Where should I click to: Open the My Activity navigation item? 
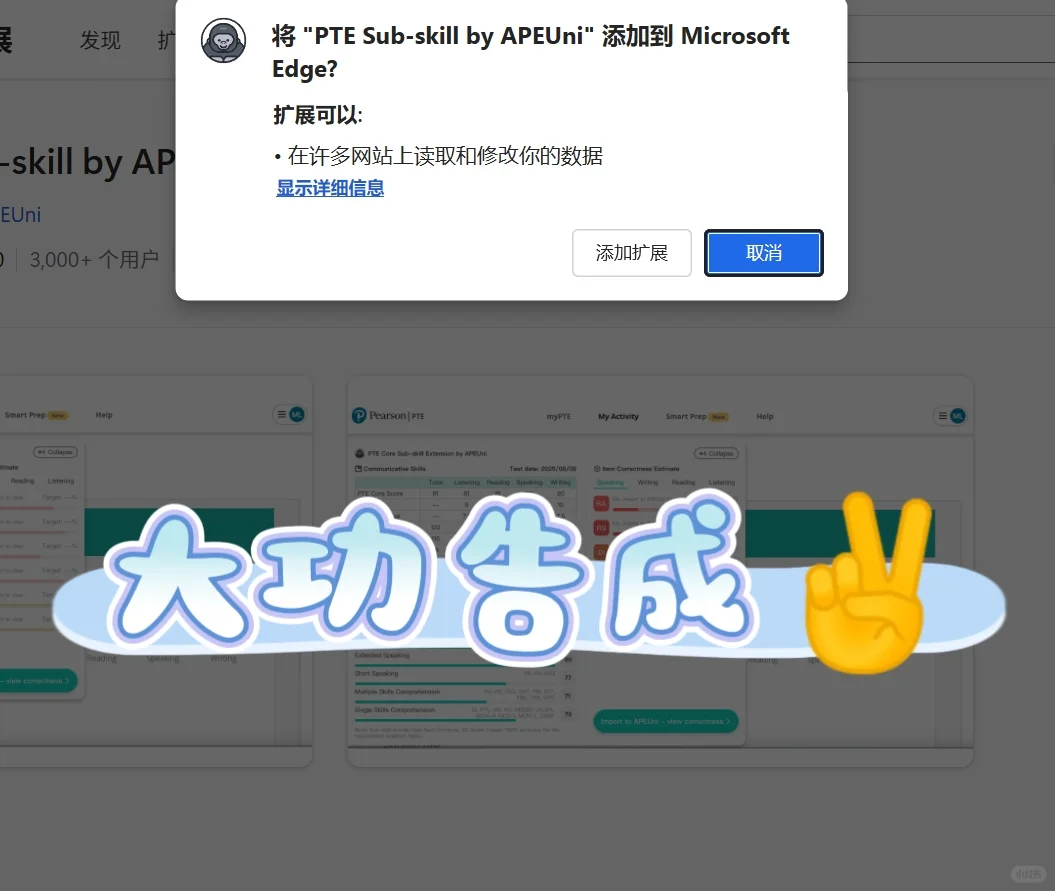tap(618, 417)
